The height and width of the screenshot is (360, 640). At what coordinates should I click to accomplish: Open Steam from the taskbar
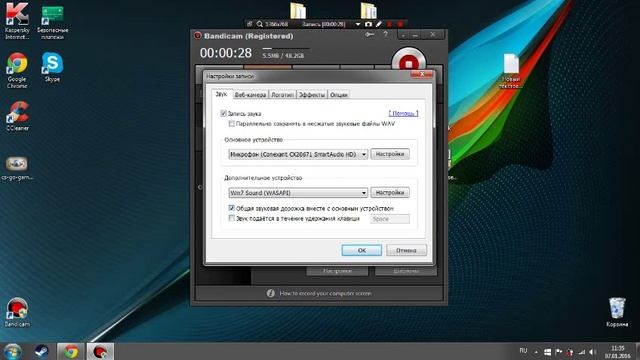41,351
